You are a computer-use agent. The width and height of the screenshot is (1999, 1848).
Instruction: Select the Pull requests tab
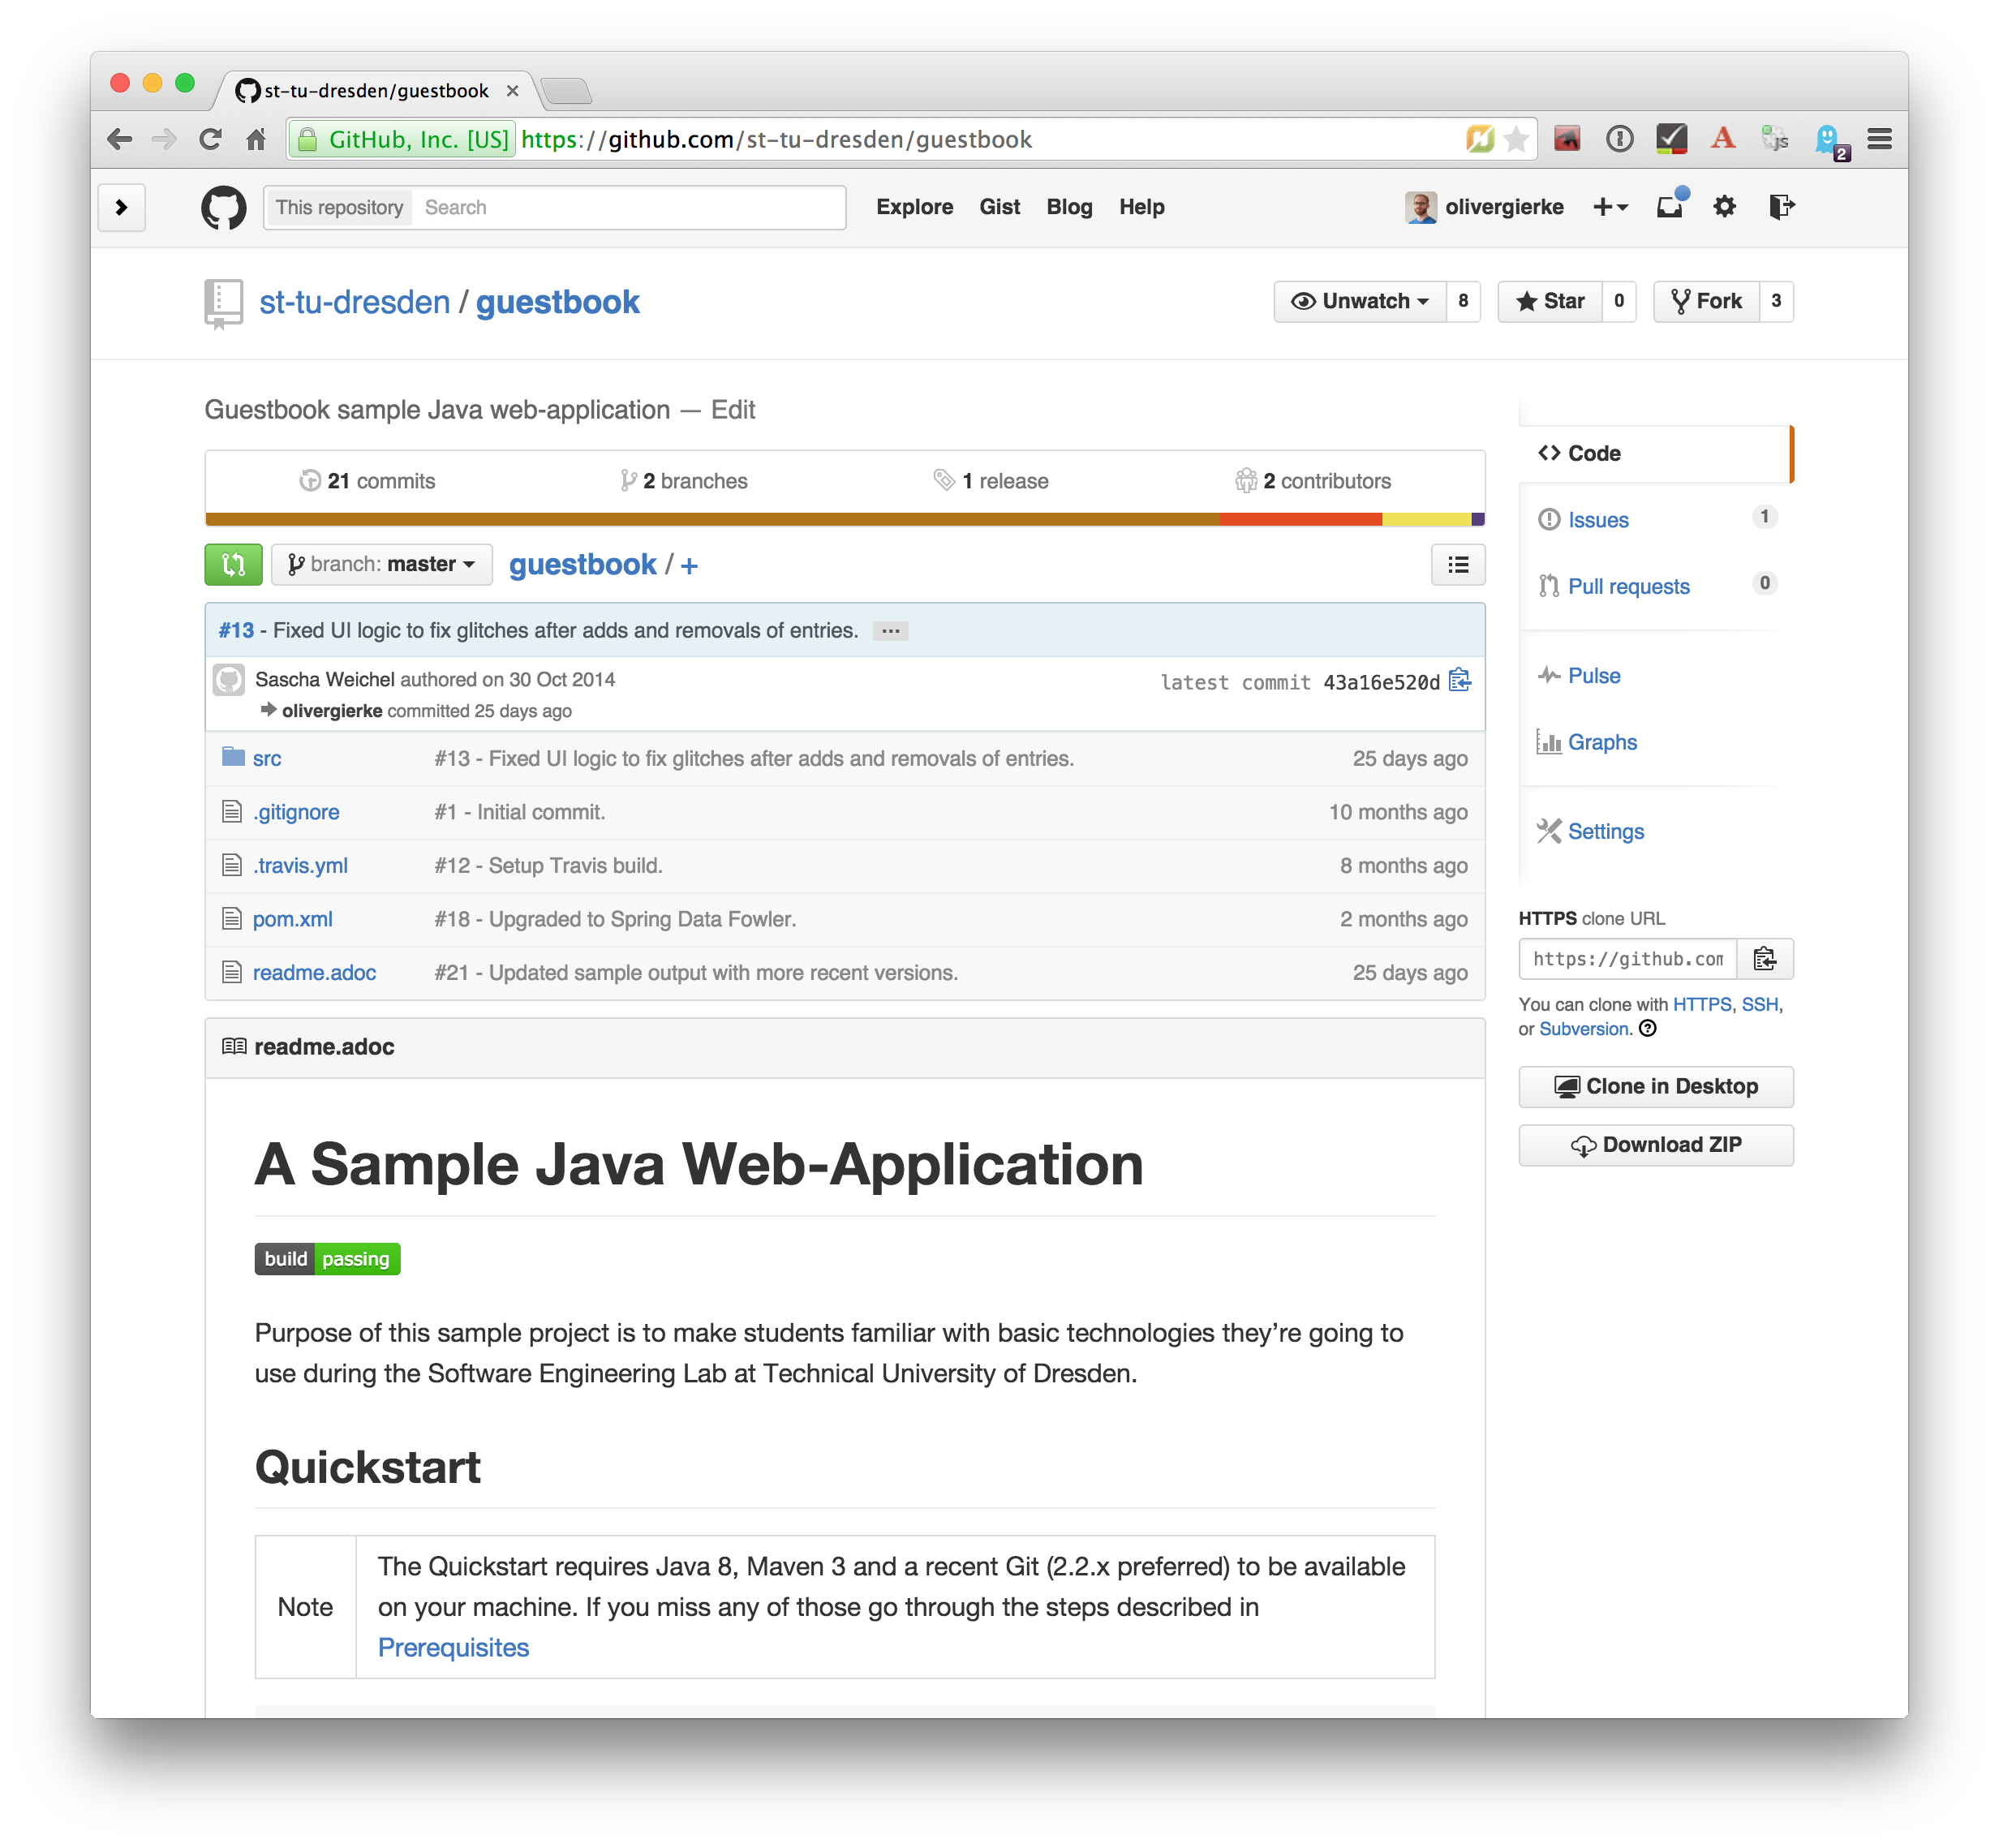[1627, 583]
